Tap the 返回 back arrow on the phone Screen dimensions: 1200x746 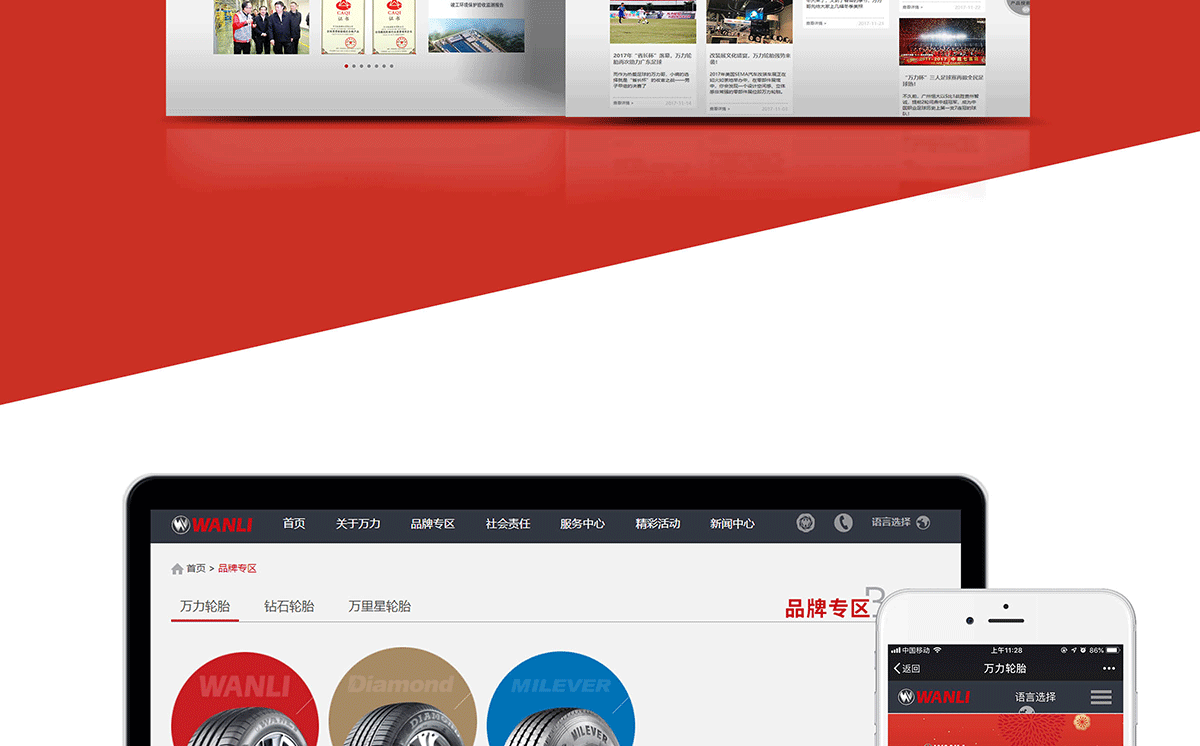click(x=906, y=668)
